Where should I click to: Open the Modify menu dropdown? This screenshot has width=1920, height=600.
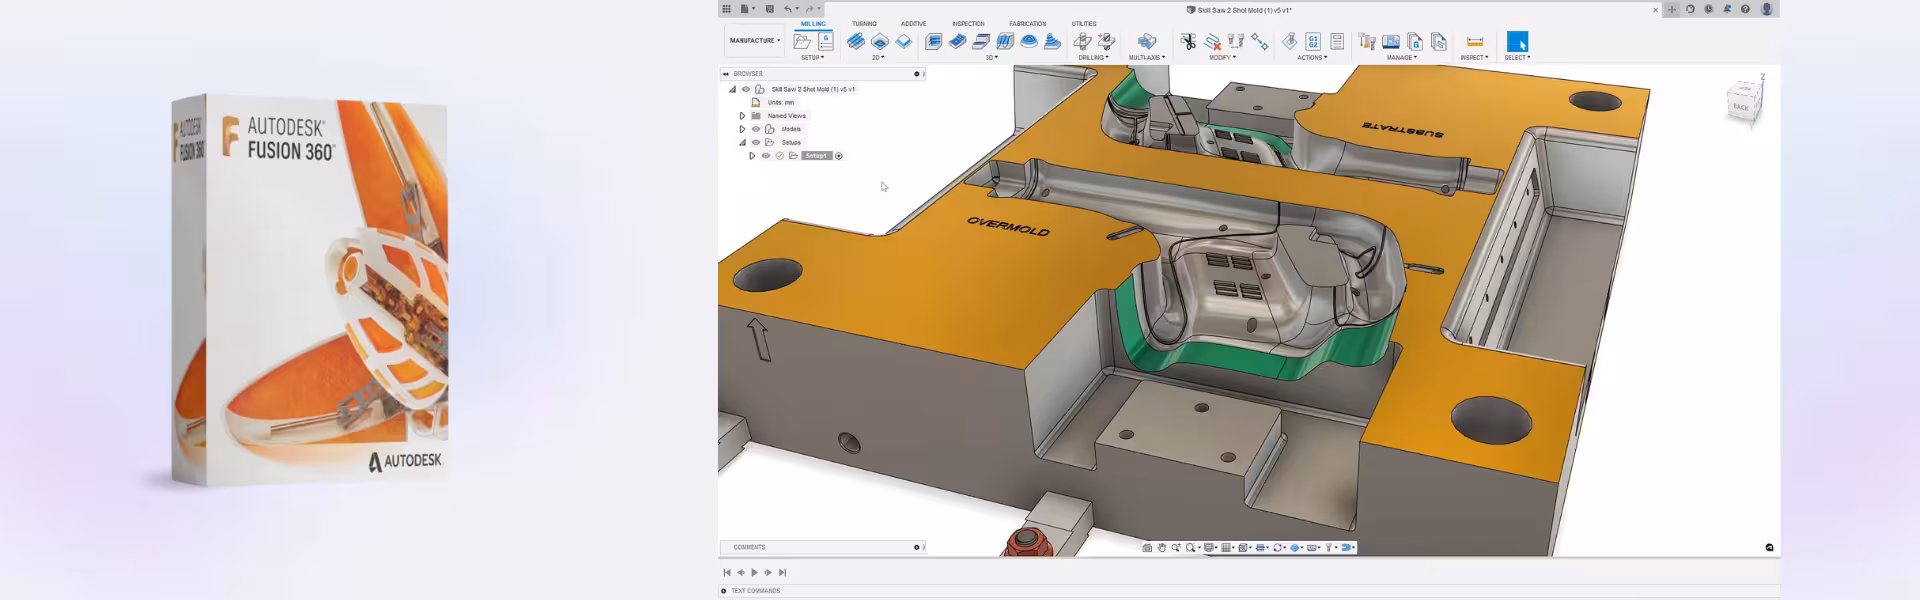pos(1222,57)
